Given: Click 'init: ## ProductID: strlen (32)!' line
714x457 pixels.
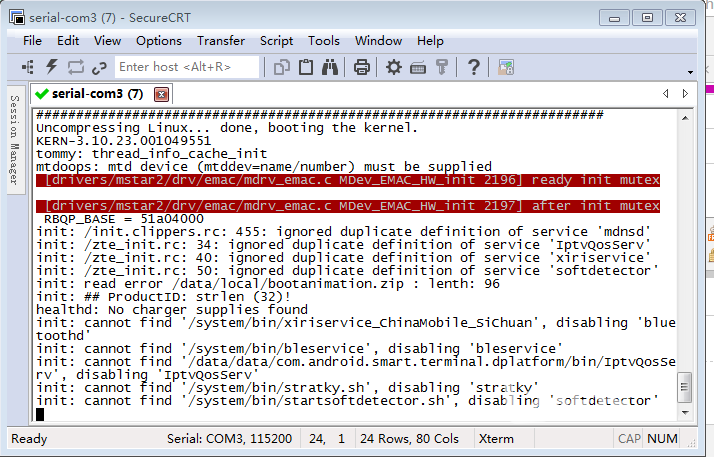Looking at the screenshot, I should (x=163, y=297).
